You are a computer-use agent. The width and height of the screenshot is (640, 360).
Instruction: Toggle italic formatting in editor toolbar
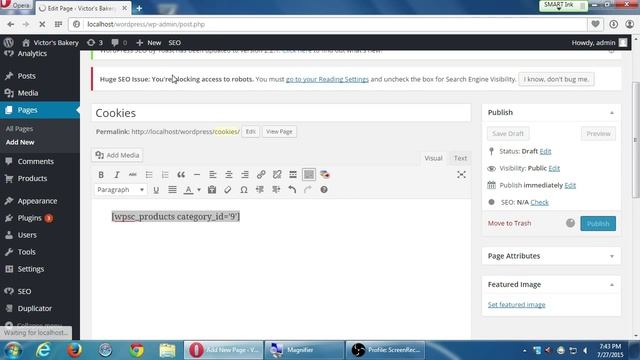coord(117,175)
